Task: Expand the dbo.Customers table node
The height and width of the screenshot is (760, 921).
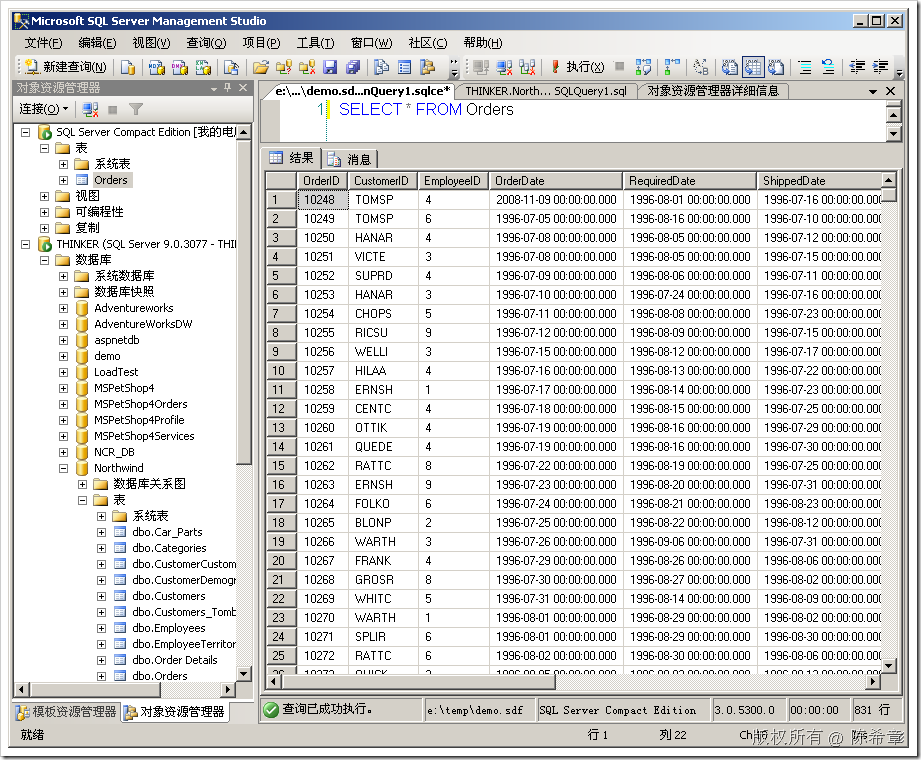Action: click(x=102, y=597)
